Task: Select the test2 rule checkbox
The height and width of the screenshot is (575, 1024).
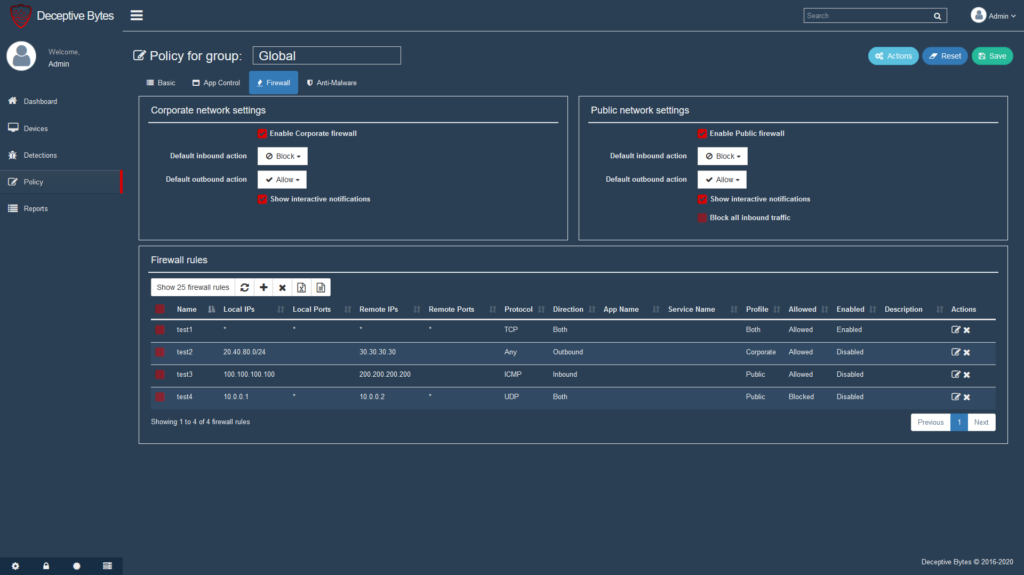Action: pos(160,352)
